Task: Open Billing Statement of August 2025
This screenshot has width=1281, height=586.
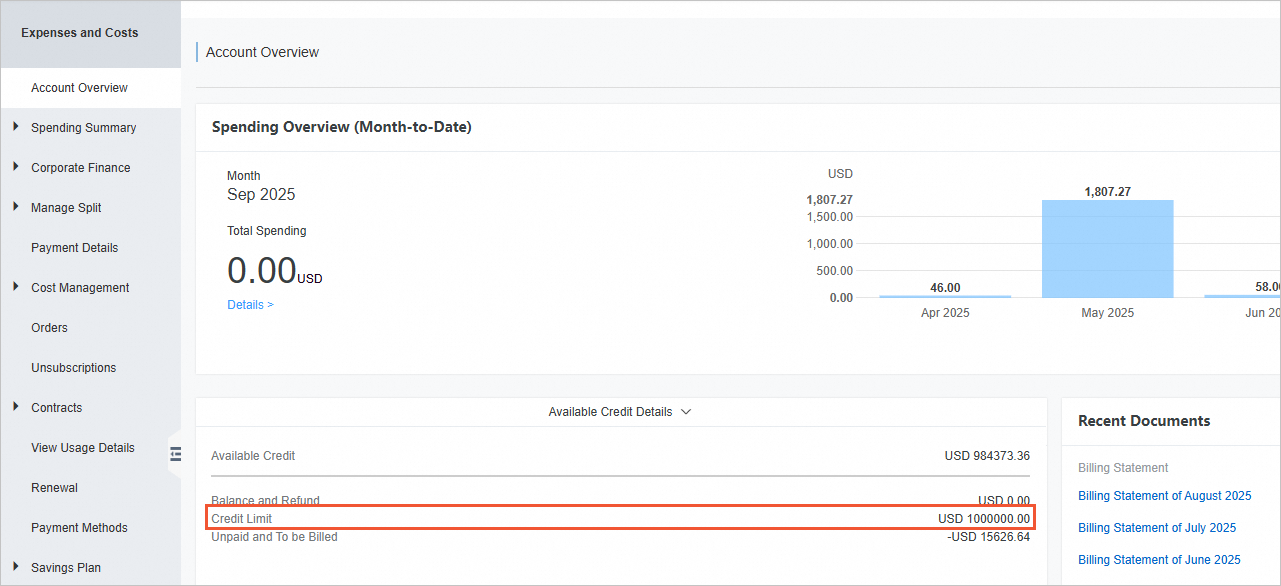Action: [1164, 496]
